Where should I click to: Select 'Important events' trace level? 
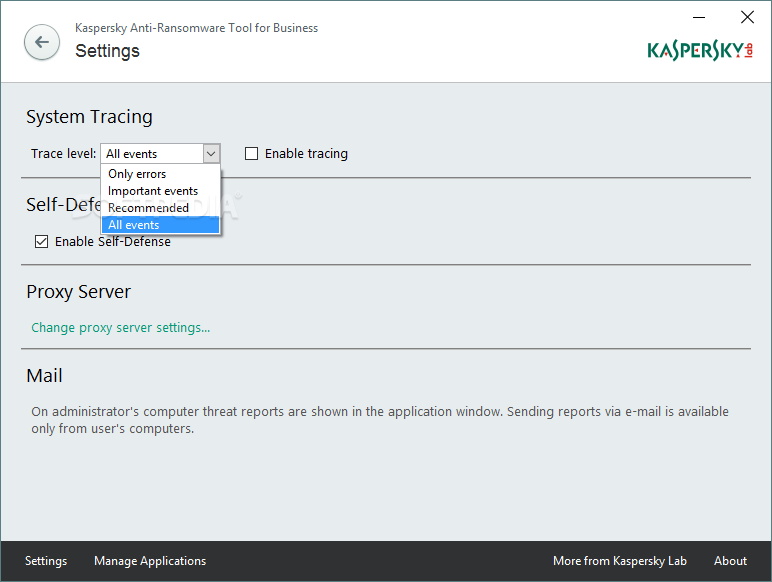(x=161, y=191)
